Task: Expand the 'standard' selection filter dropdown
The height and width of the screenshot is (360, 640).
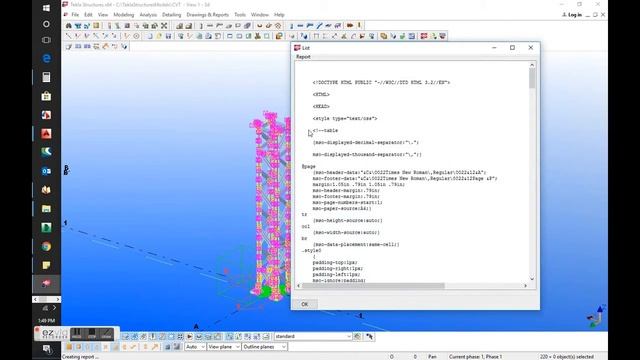Action: [349, 336]
